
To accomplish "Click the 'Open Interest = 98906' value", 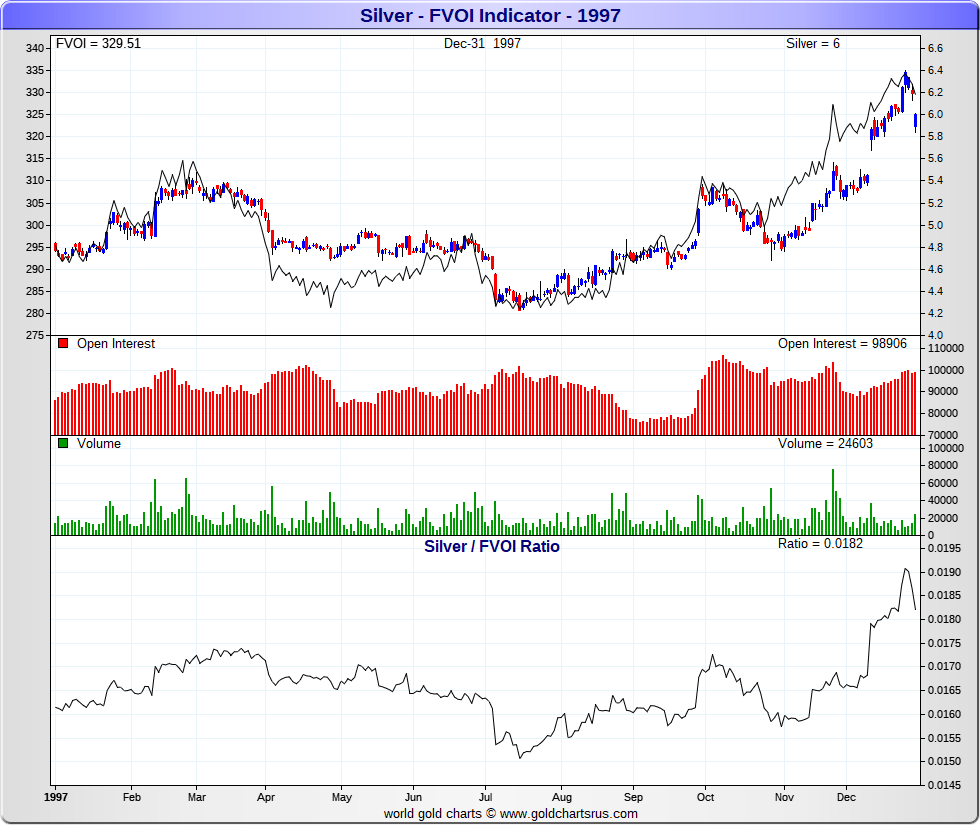I will tap(842, 343).
